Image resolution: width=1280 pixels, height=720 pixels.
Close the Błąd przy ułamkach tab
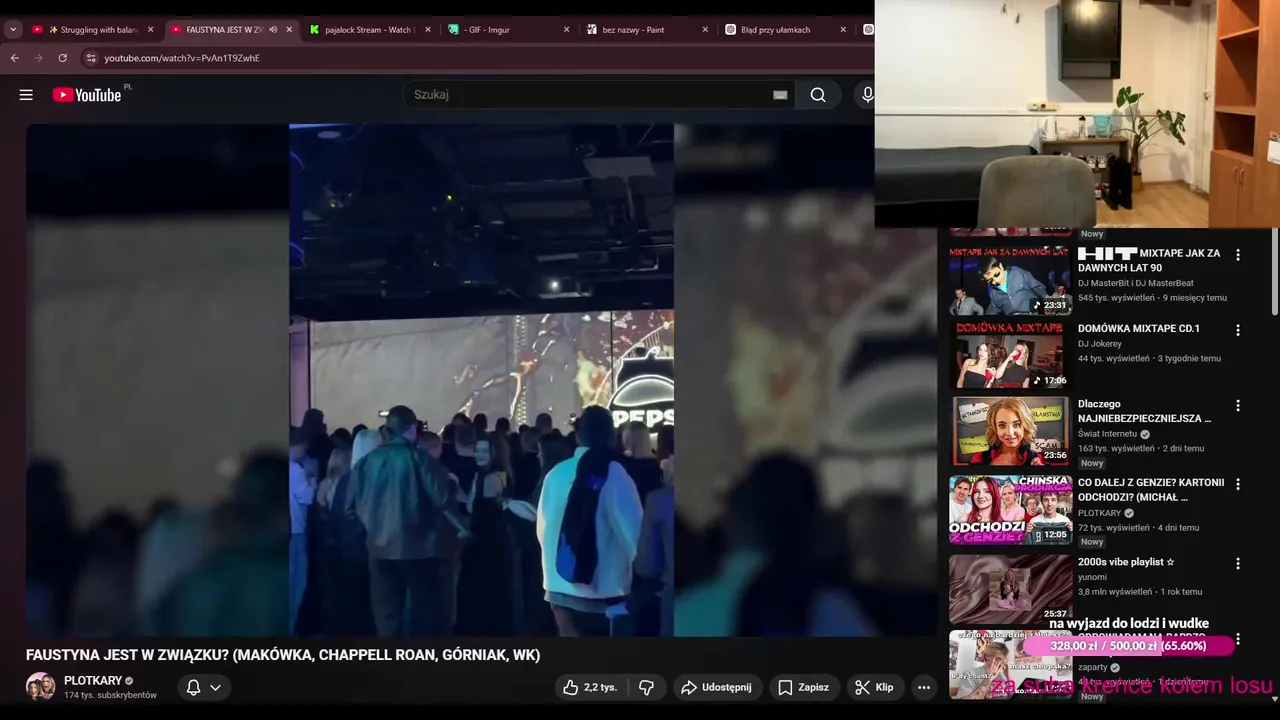tap(842, 30)
